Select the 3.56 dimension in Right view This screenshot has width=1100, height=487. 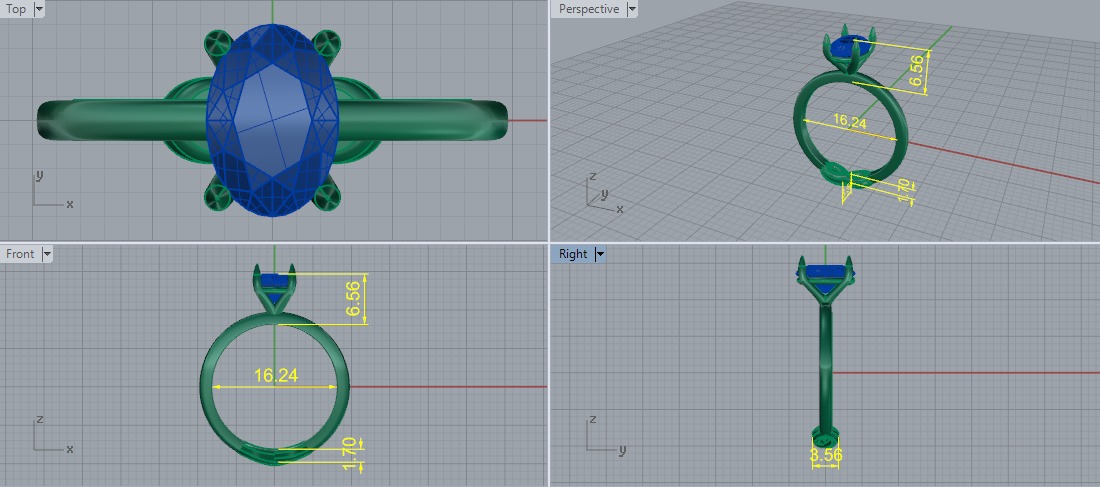[826, 455]
